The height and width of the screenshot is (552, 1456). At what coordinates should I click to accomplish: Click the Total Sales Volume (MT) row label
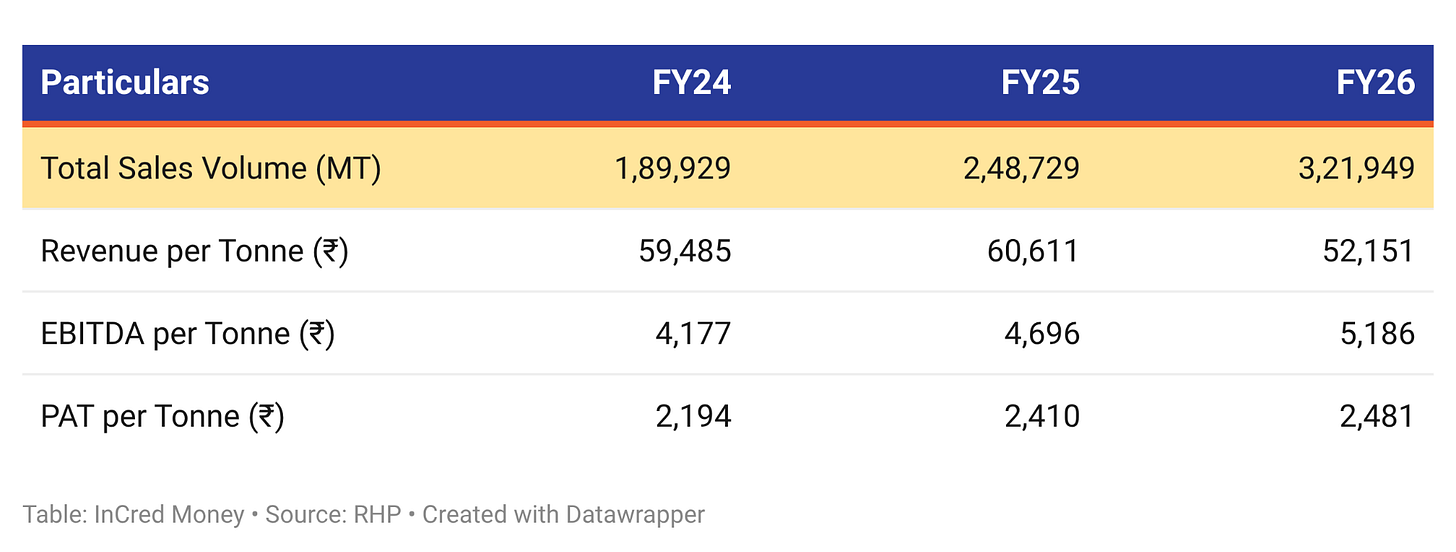211,168
